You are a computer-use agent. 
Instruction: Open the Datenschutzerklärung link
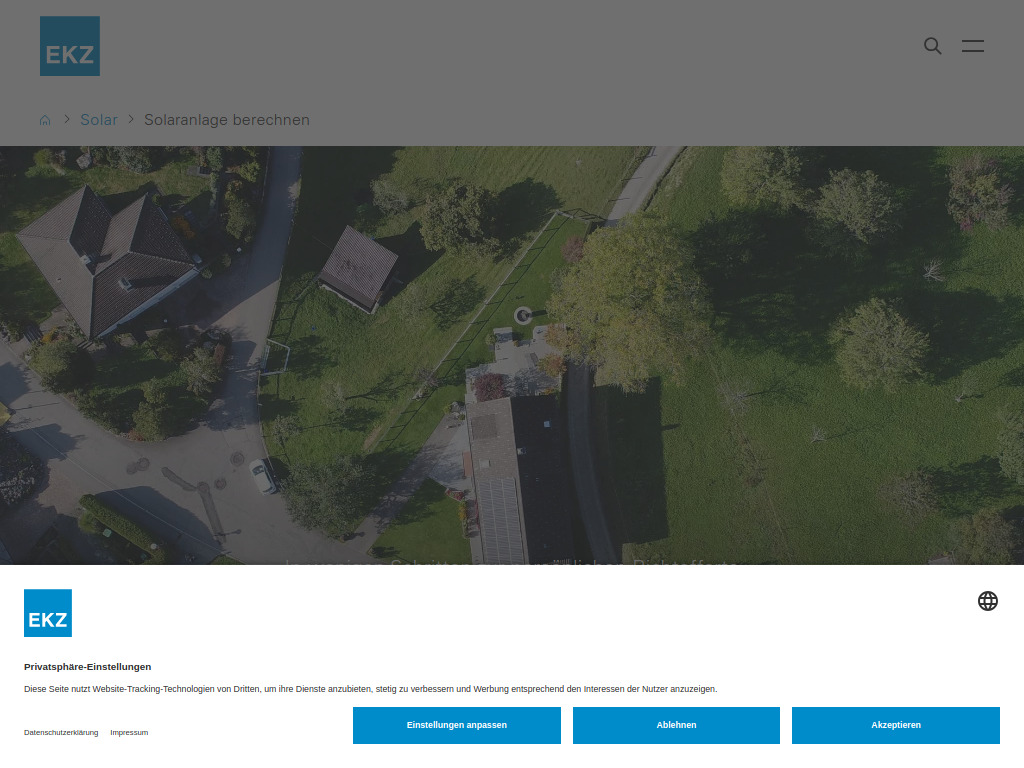coord(60,732)
